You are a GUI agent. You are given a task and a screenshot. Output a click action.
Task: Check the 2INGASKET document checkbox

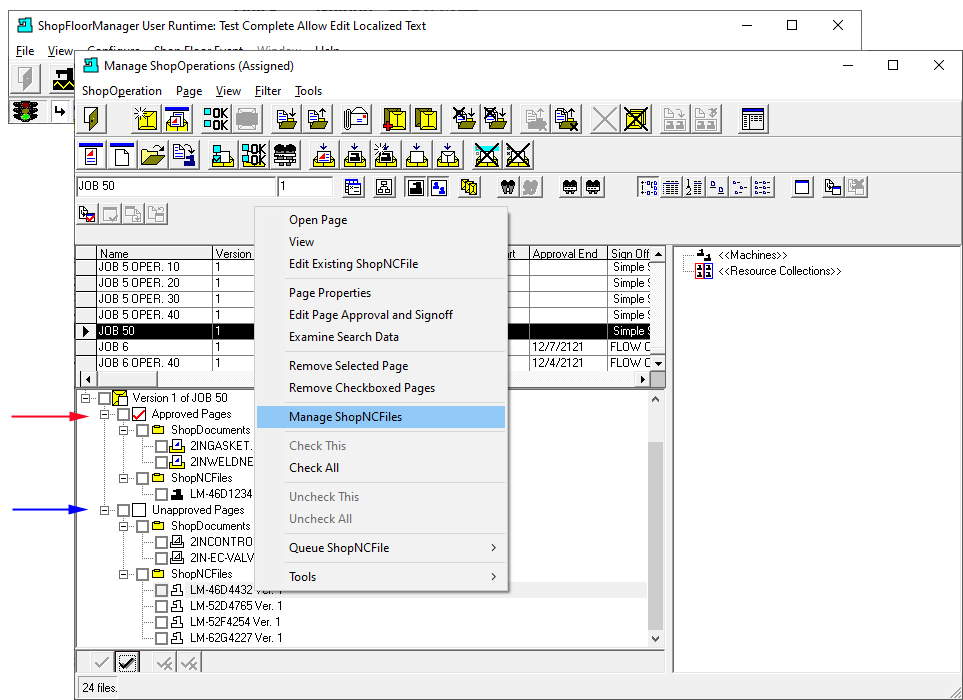point(162,446)
